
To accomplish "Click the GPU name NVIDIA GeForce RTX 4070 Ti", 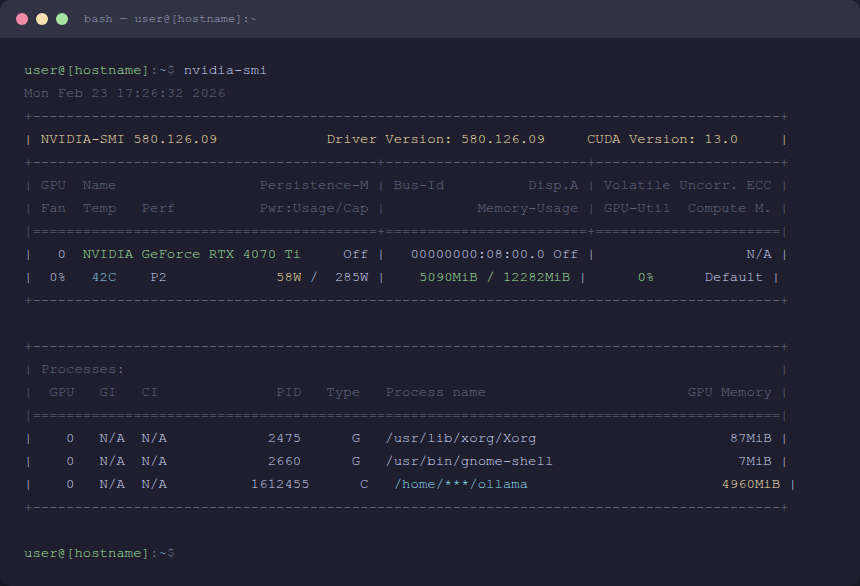I will [x=191, y=255].
